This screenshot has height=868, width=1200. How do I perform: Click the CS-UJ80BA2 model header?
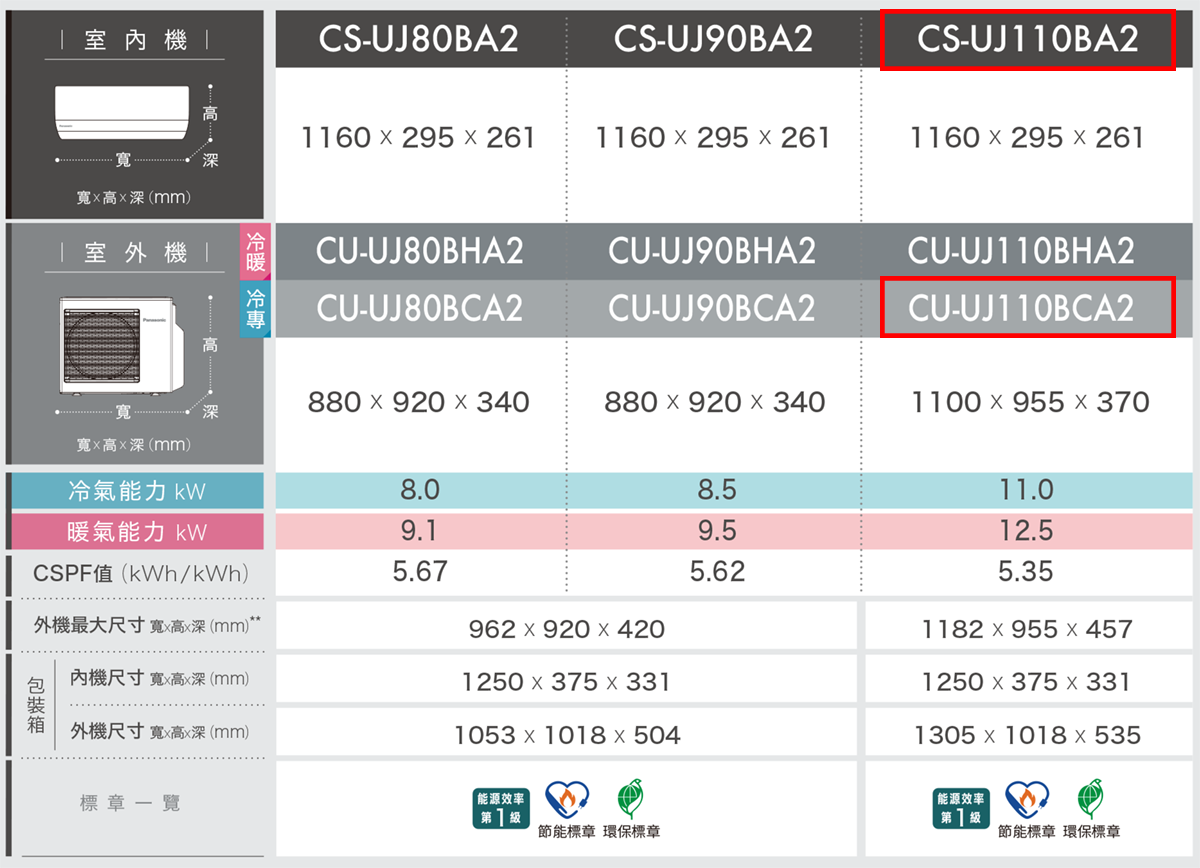pos(419,39)
